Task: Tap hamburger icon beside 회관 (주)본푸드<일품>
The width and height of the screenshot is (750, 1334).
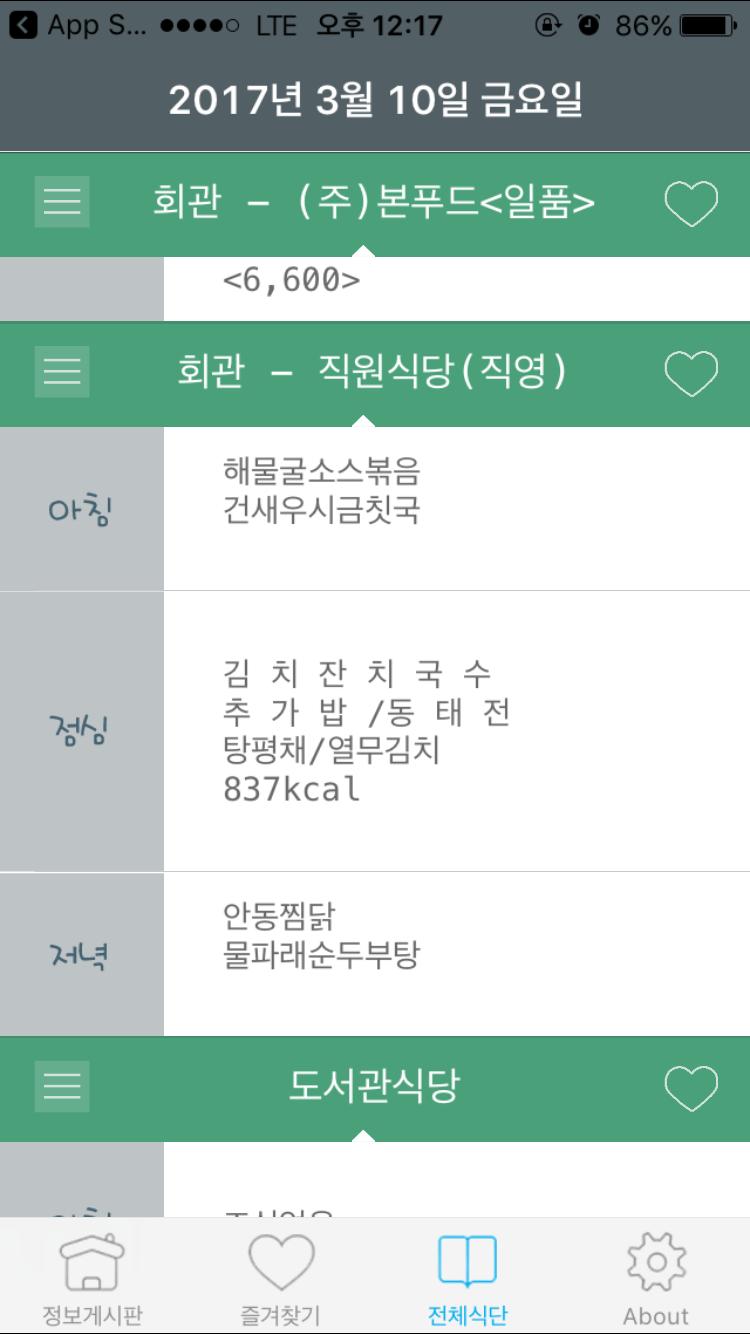Action: (62, 203)
